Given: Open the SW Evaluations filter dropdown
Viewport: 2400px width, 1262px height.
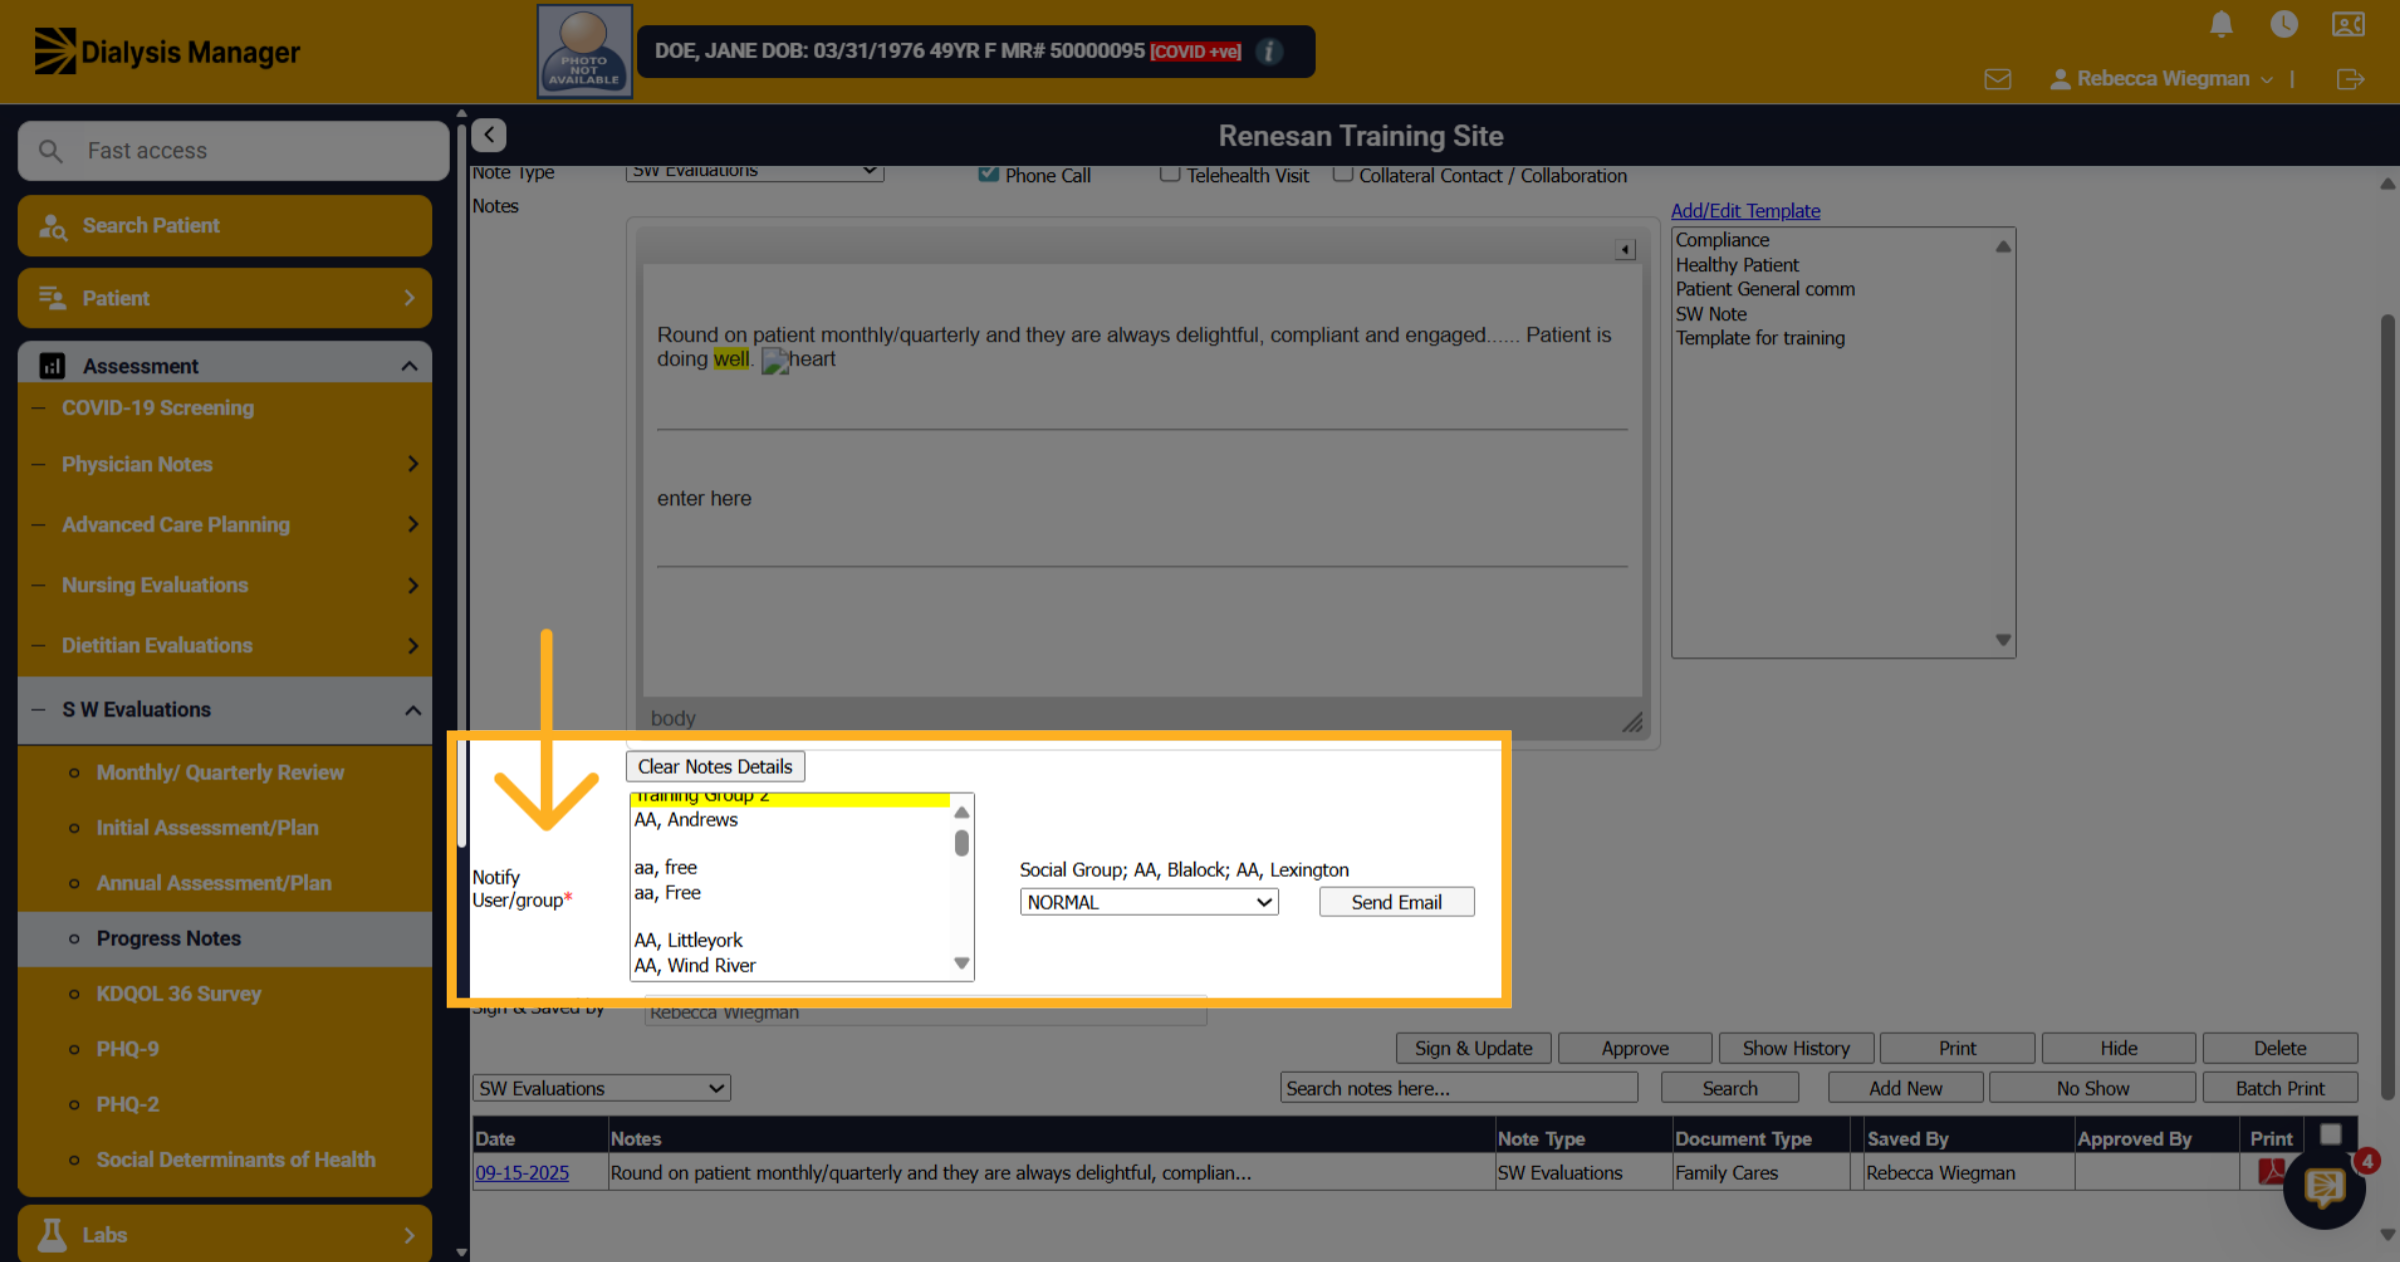Looking at the screenshot, I should 601,1088.
